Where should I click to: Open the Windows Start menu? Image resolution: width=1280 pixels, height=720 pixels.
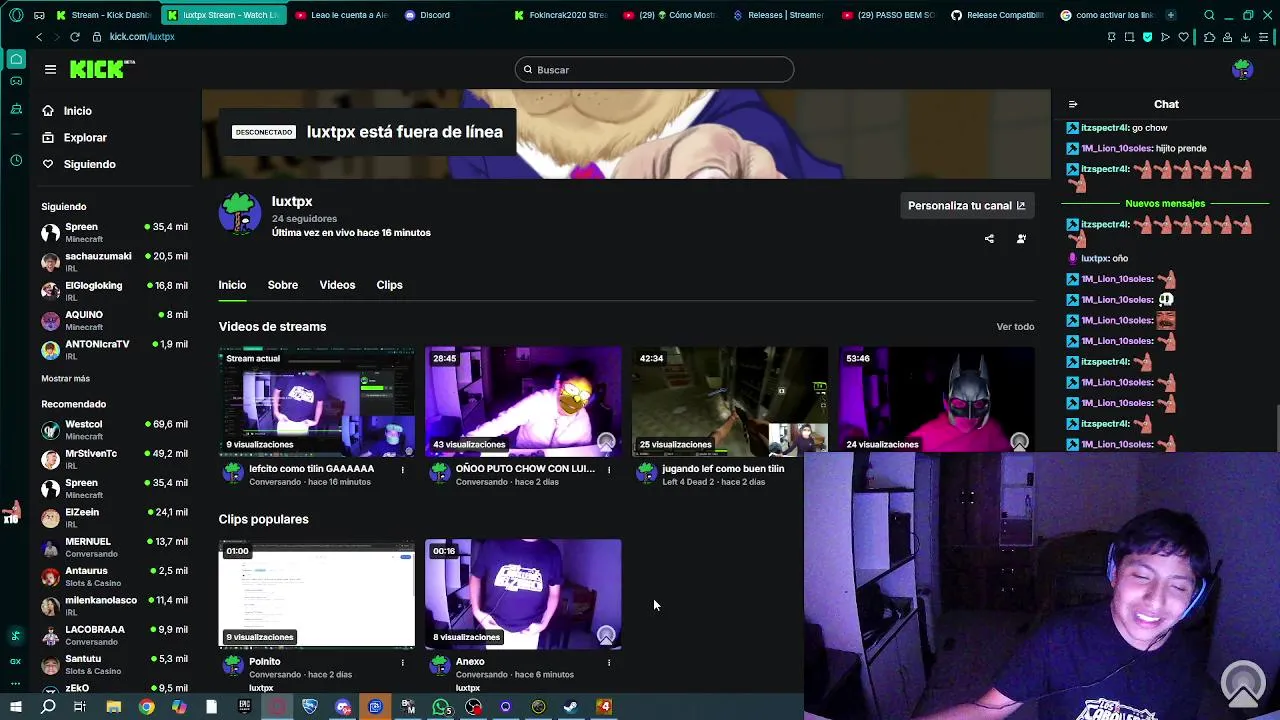15,707
